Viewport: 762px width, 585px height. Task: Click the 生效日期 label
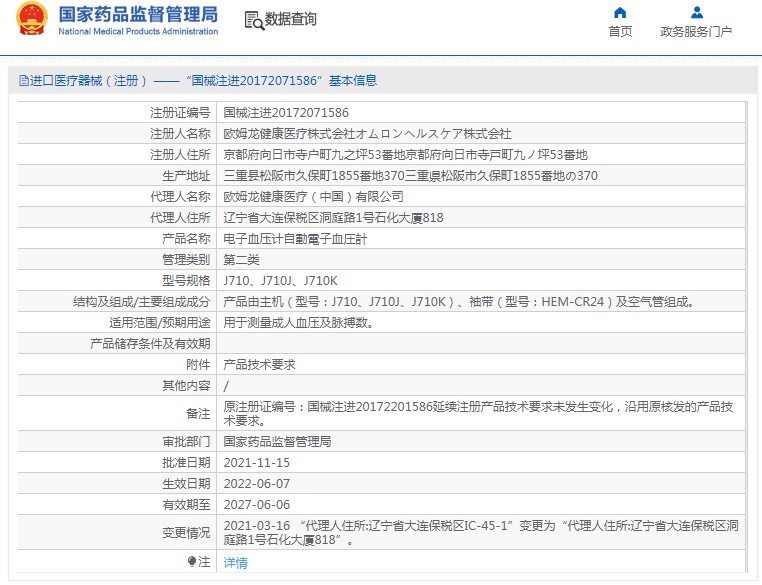point(186,483)
